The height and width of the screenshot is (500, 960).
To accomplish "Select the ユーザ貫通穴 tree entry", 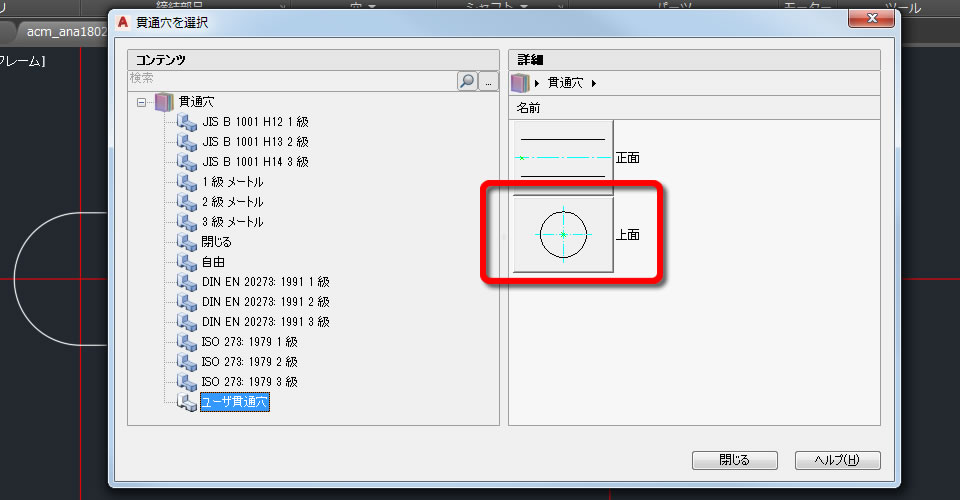I will point(234,402).
